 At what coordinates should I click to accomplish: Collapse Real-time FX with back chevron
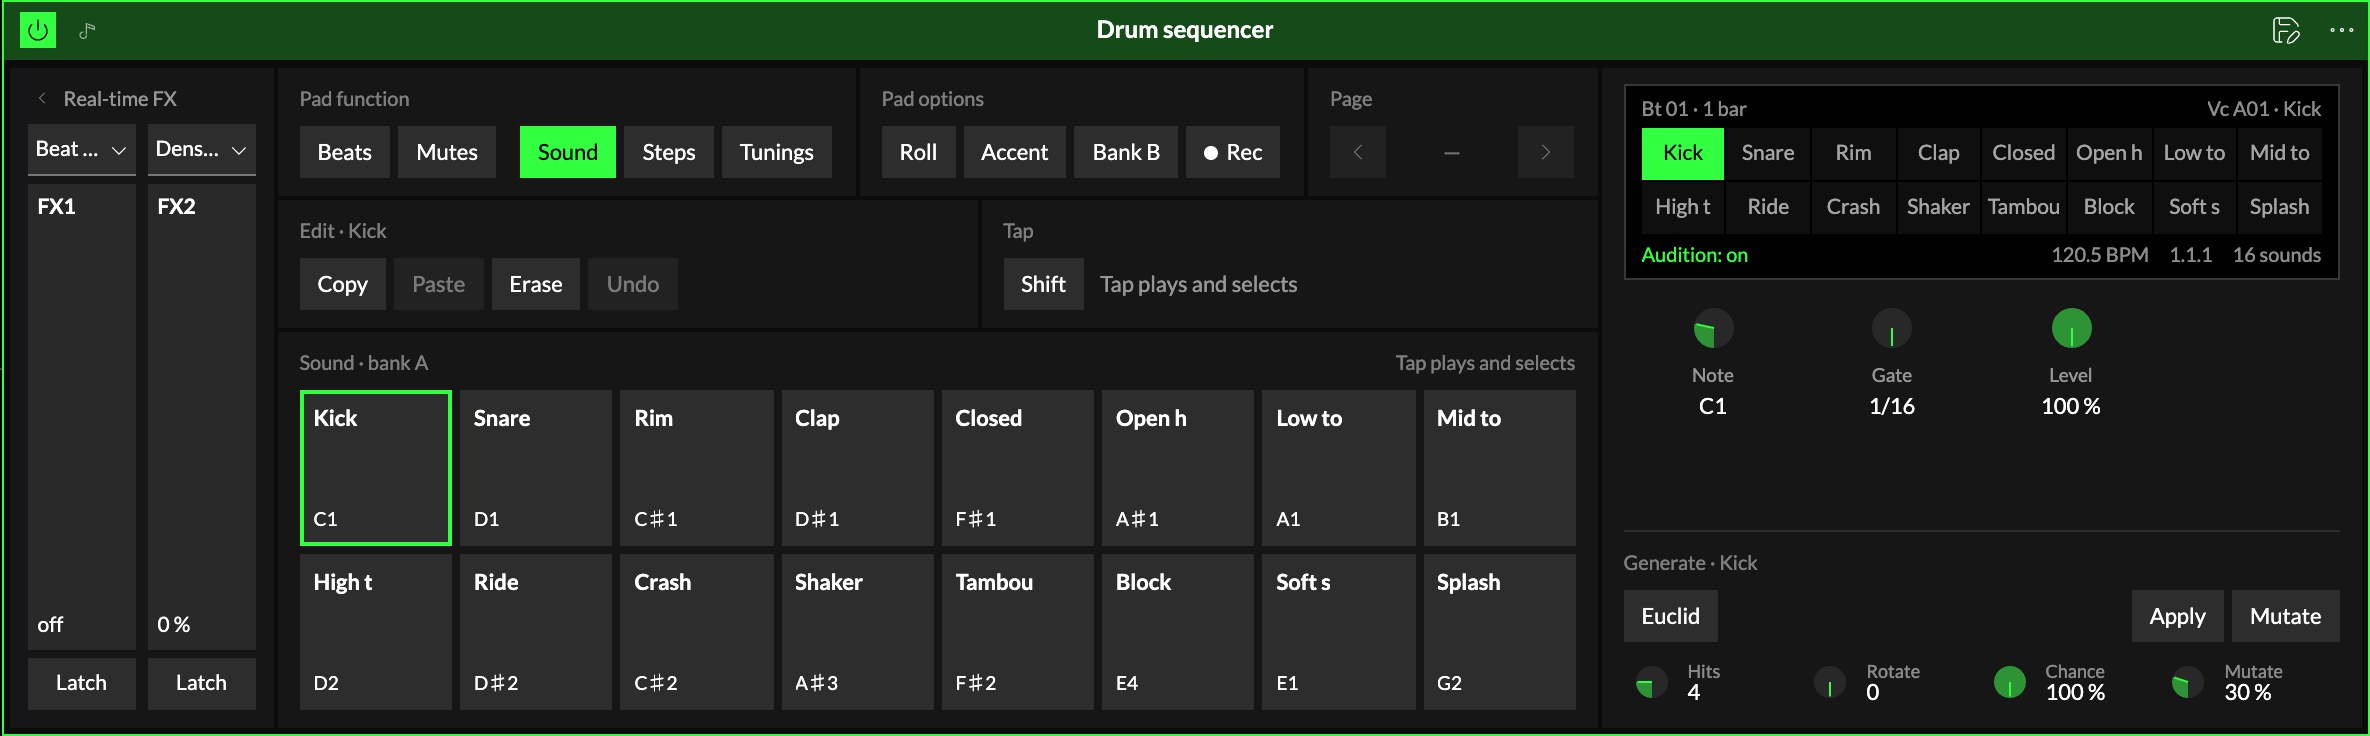(x=42, y=98)
